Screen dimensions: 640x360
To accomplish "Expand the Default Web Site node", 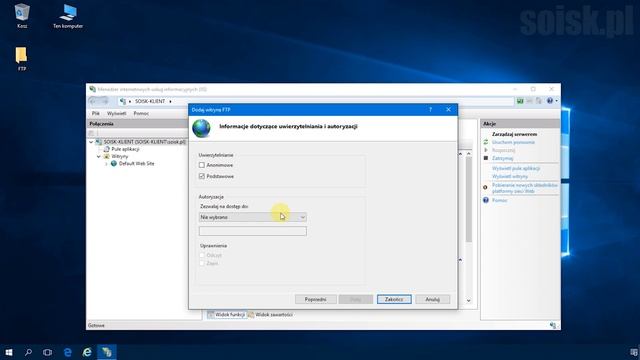I will [106, 164].
